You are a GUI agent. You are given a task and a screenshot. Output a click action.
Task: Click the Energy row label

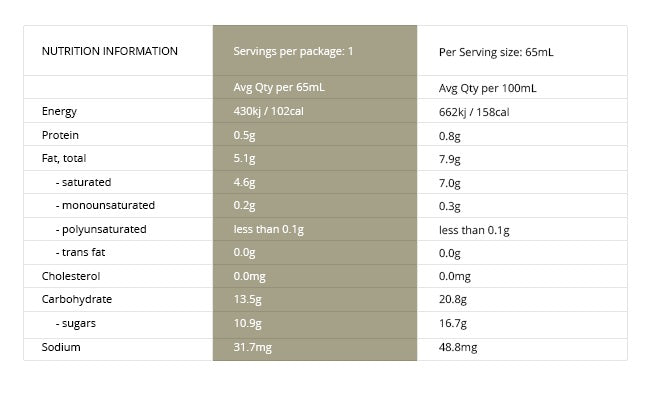click(59, 111)
